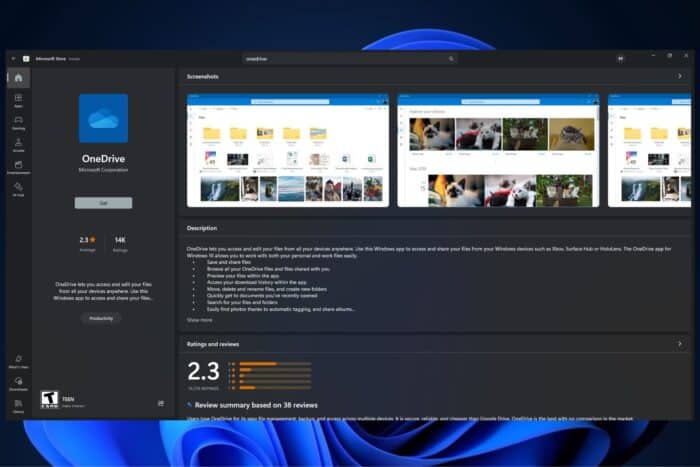Click the 'Save and share files' bullet
Viewport: 700px width, 467px height.
click(229, 263)
